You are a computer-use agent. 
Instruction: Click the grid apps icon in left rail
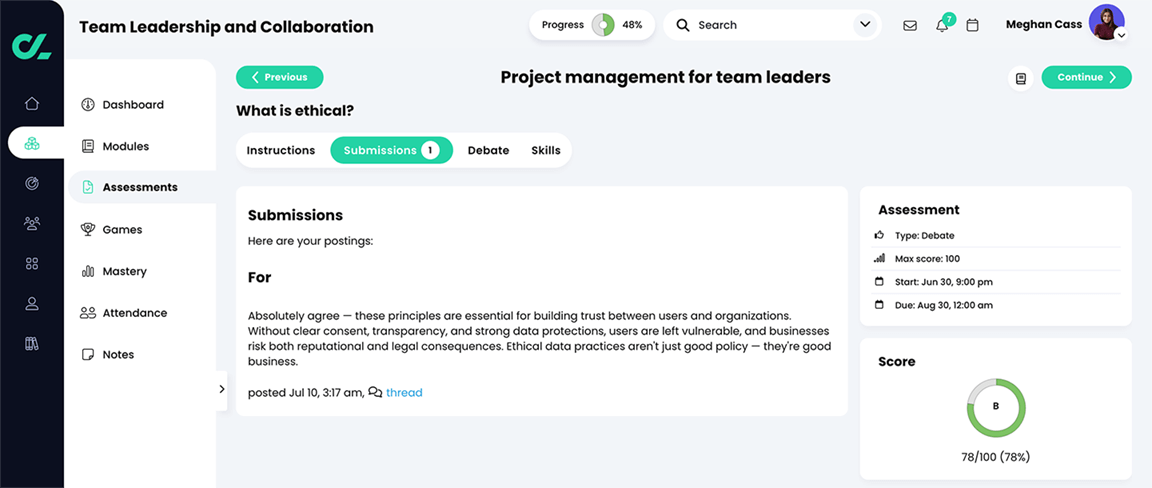pos(32,263)
